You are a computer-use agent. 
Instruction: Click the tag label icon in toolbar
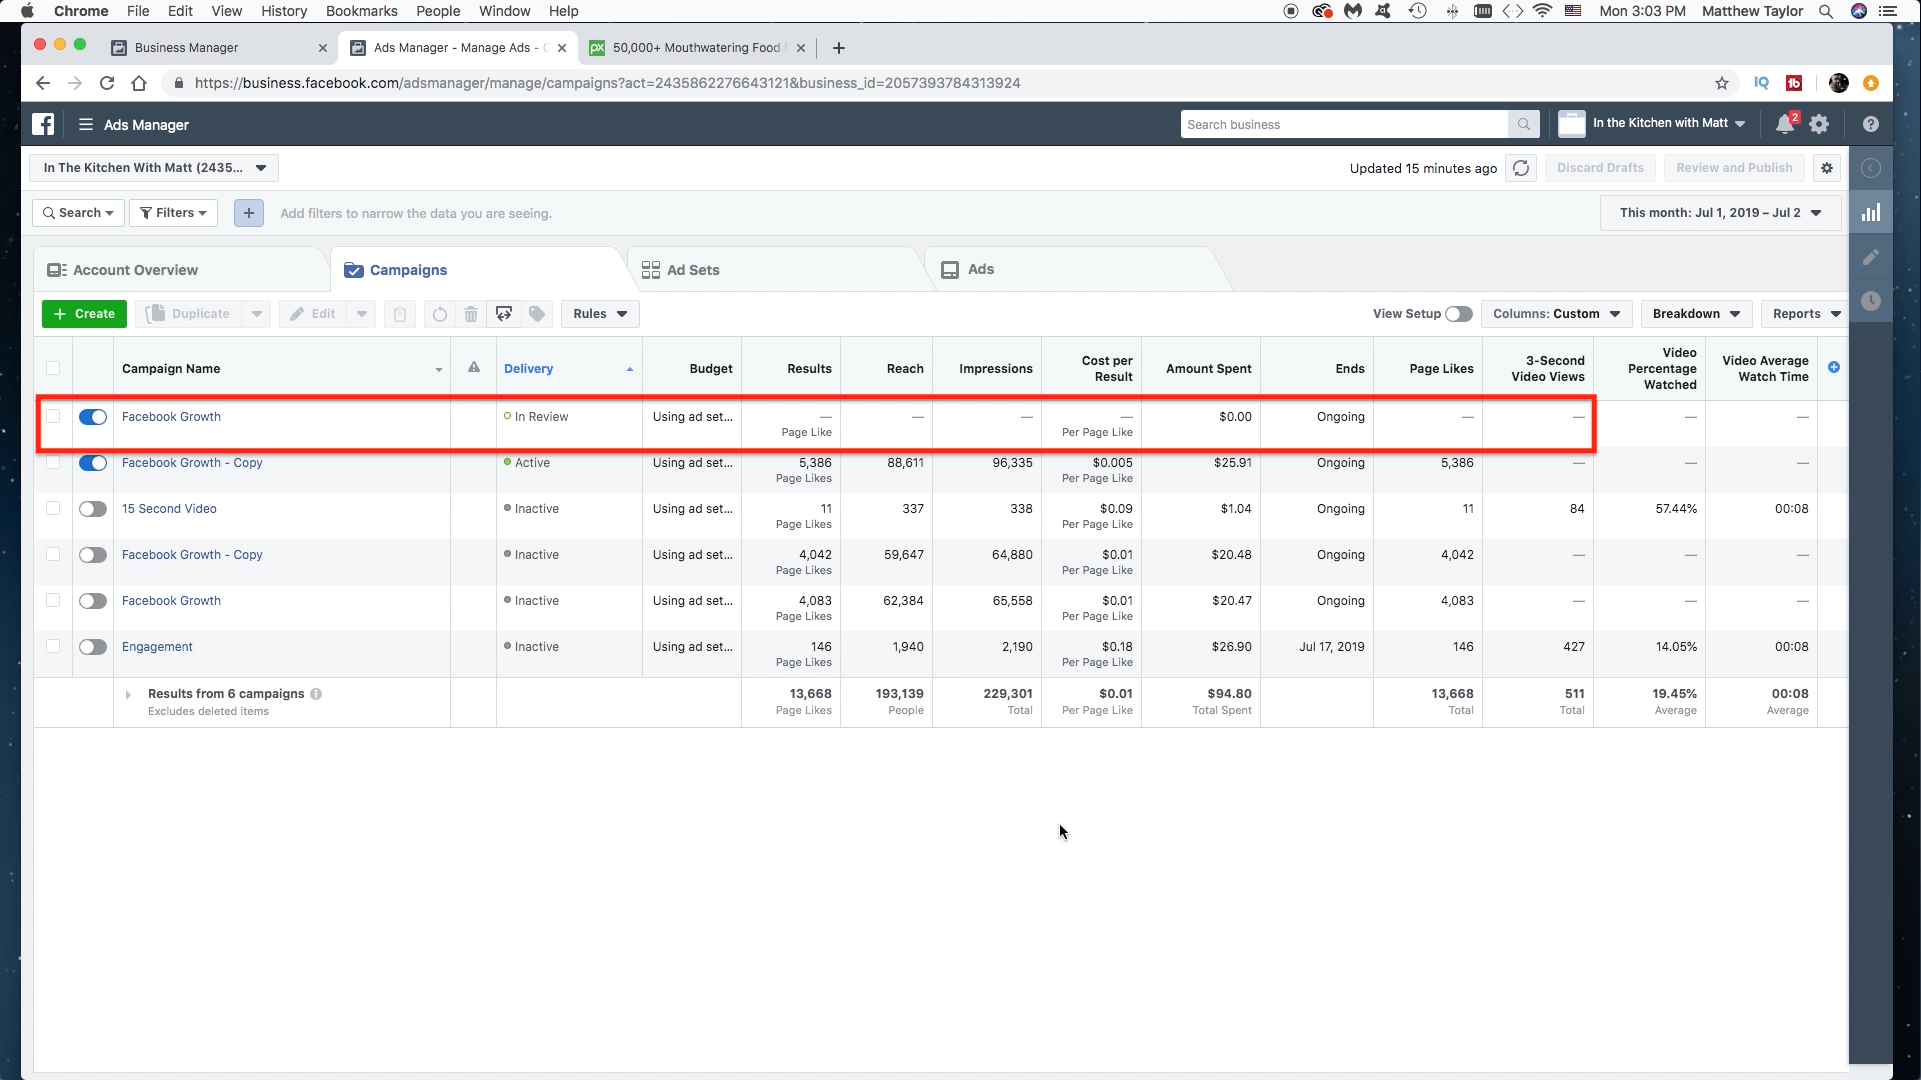pyautogui.click(x=537, y=314)
